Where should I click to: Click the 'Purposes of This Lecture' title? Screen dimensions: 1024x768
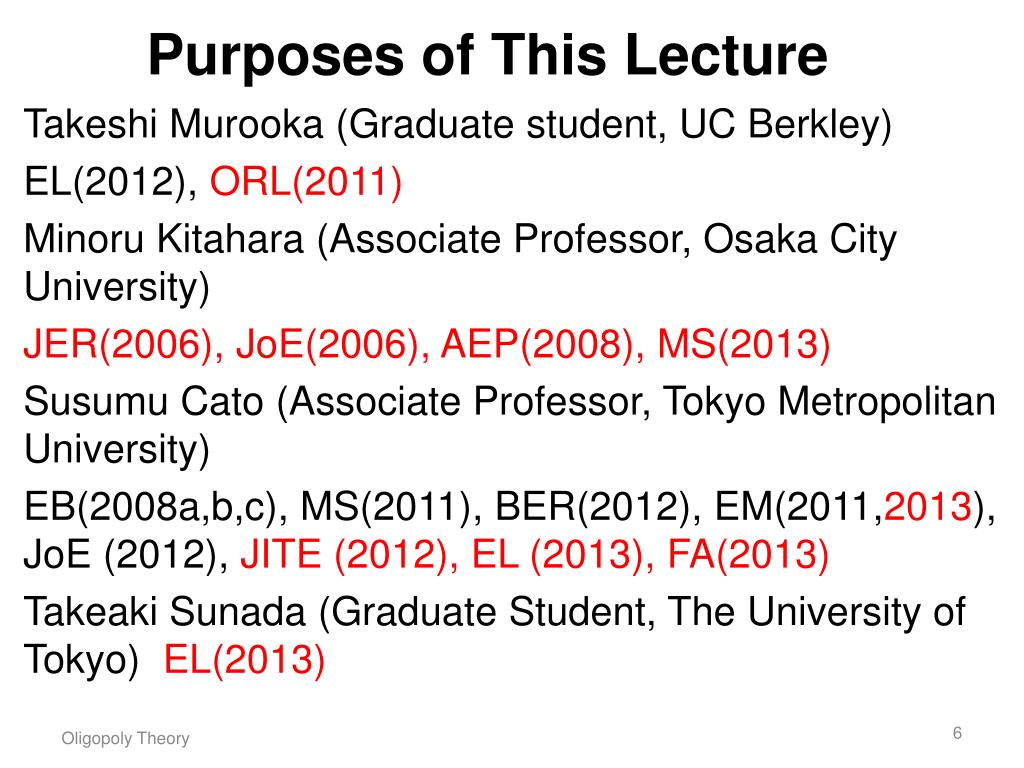487,56
